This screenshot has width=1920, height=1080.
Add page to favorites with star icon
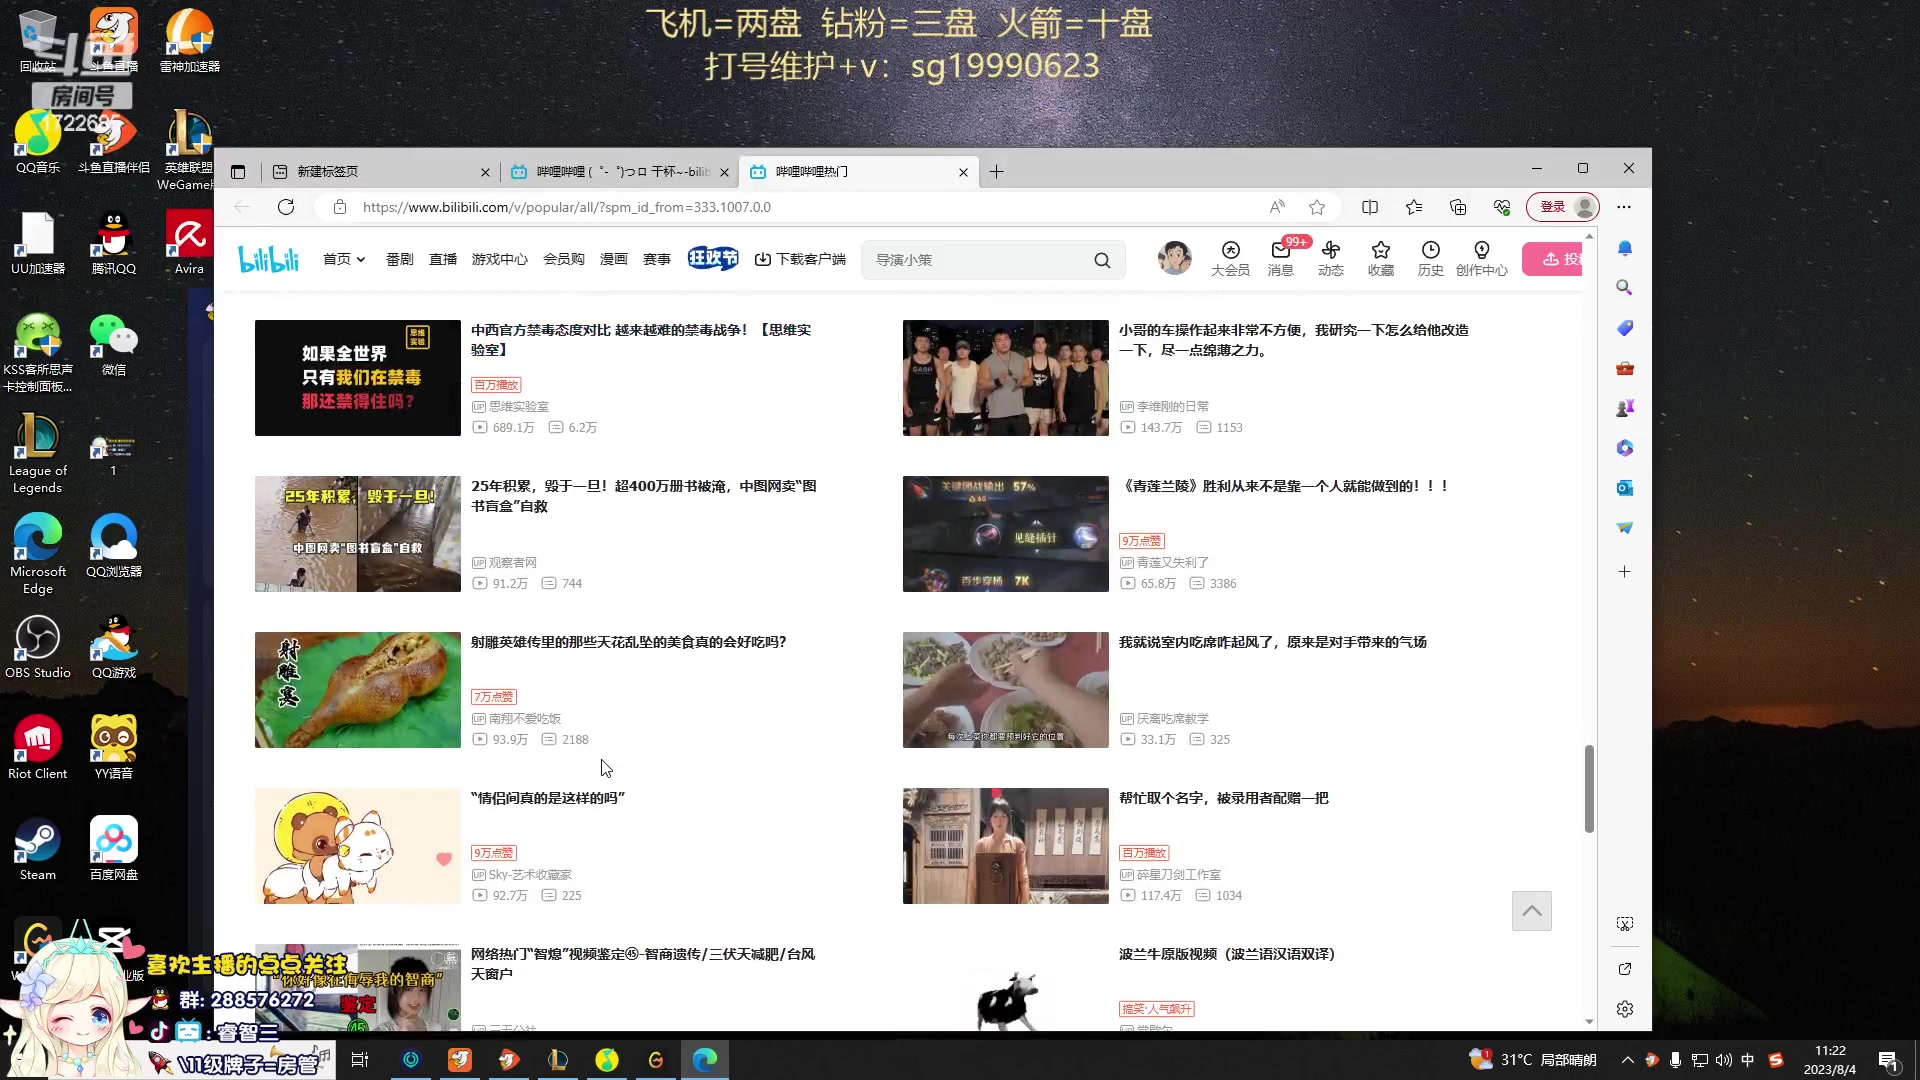pyautogui.click(x=1317, y=207)
